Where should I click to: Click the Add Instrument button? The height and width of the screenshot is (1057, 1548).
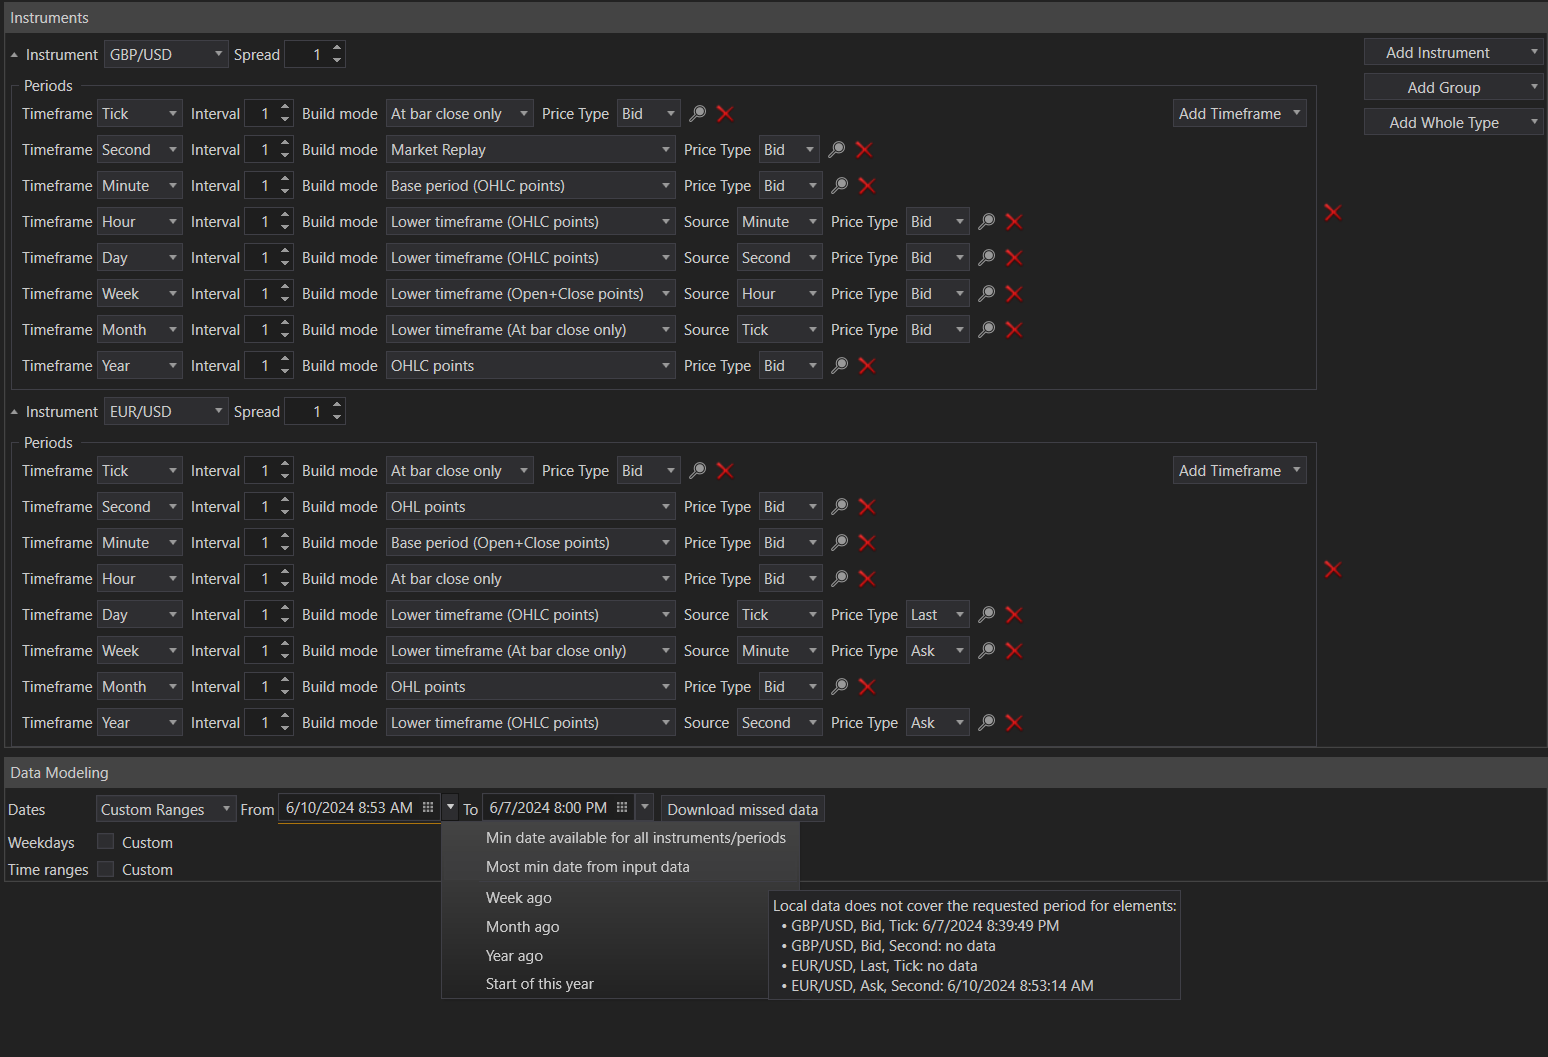coord(1438,53)
